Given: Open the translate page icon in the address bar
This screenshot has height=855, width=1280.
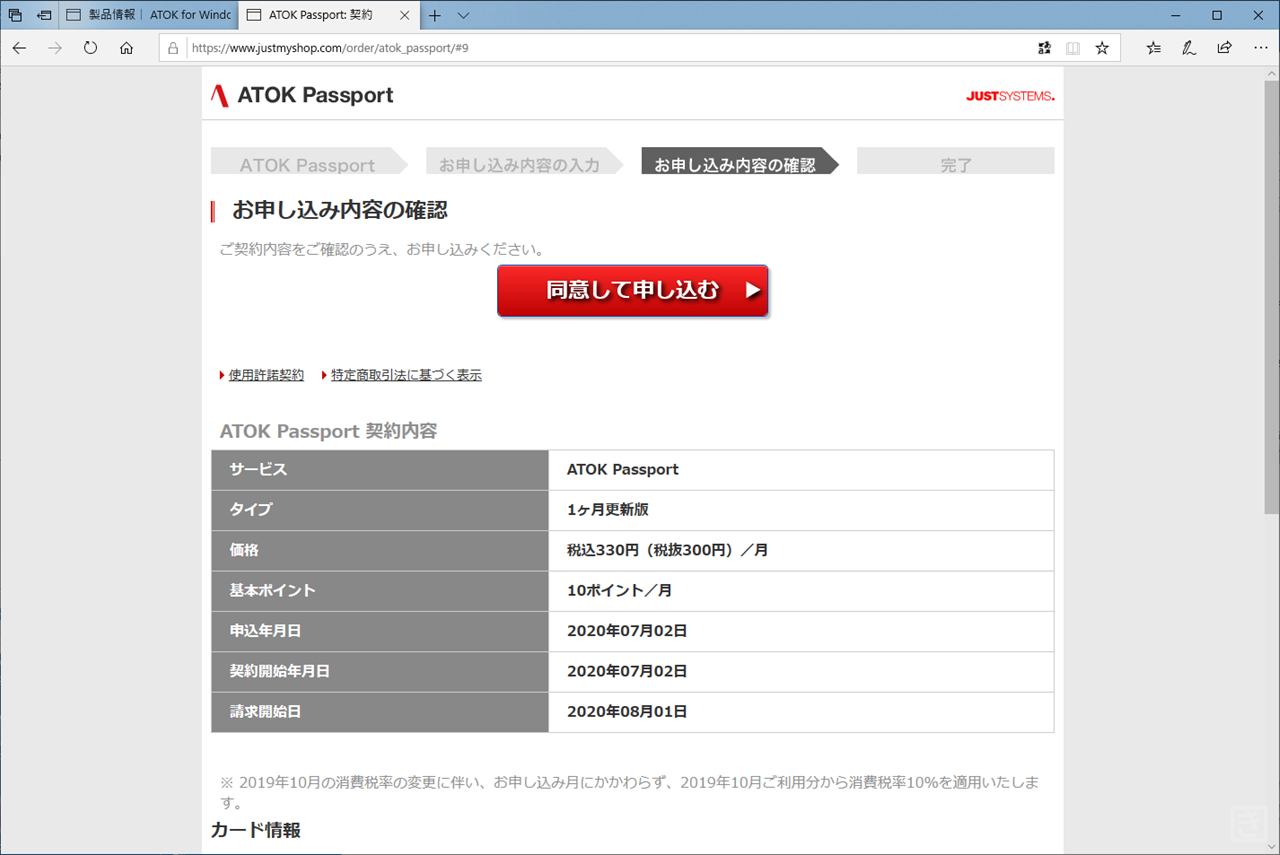Looking at the screenshot, I should coord(1044,48).
